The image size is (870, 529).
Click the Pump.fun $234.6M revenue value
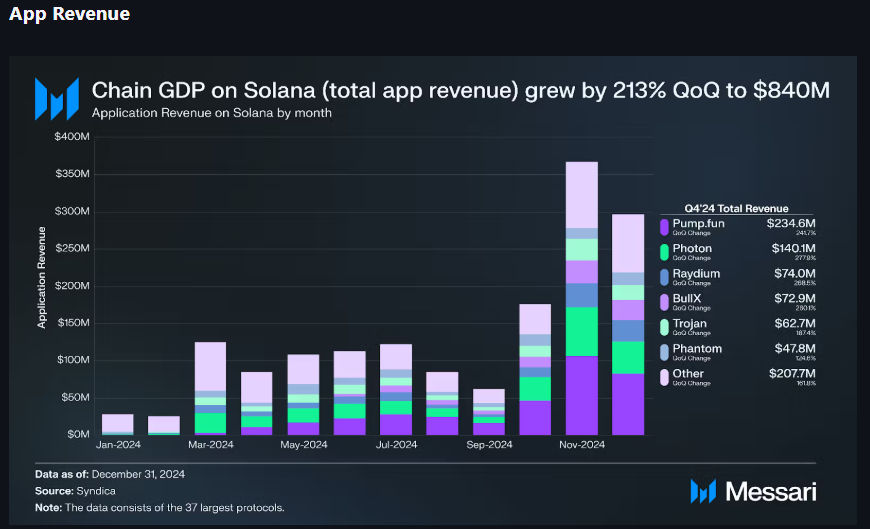(x=790, y=223)
